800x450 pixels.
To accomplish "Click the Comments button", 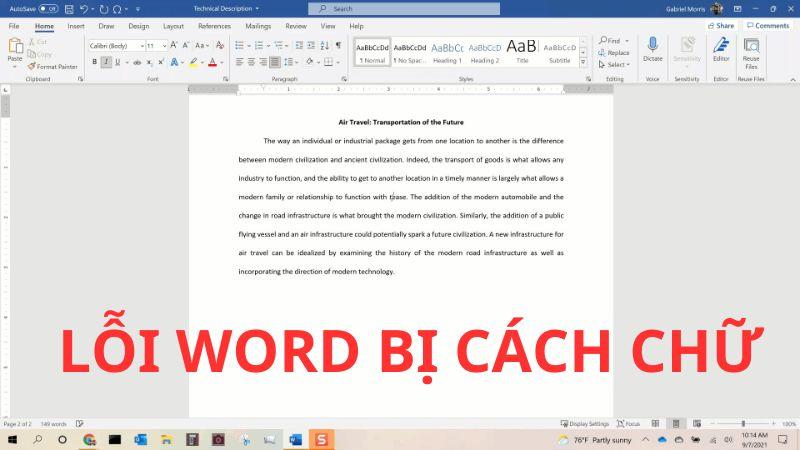I will pyautogui.click(x=768, y=26).
